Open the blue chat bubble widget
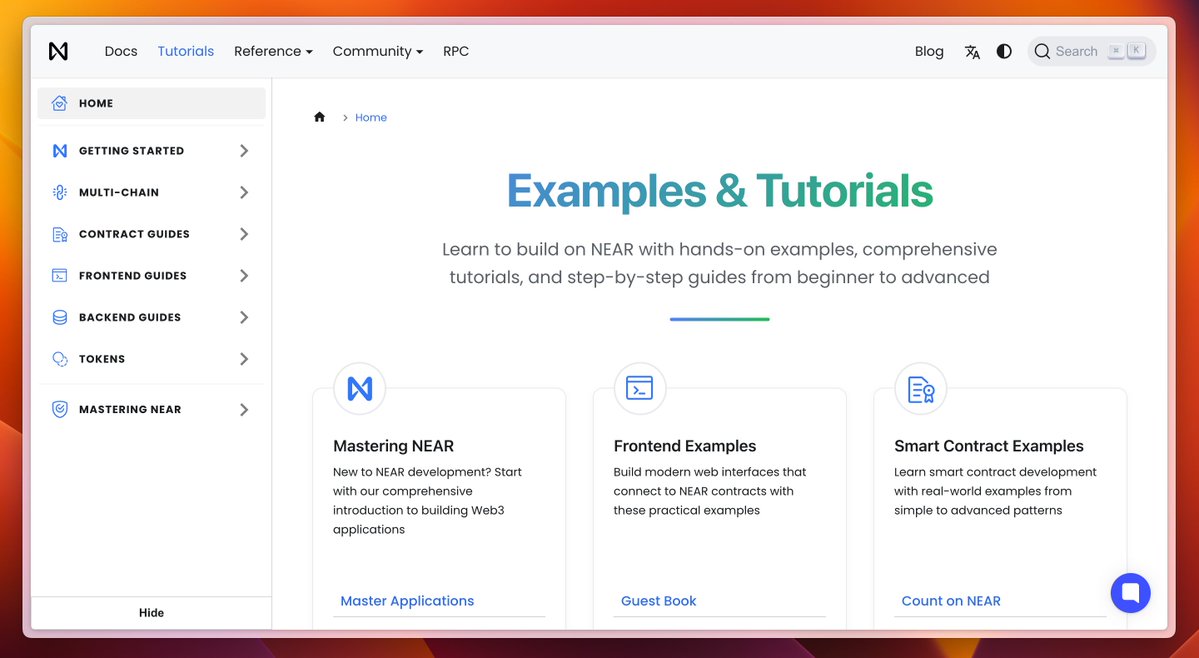Image resolution: width=1199 pixels, height=658 pixels. pyautogui.click(x=1130, y=593)
